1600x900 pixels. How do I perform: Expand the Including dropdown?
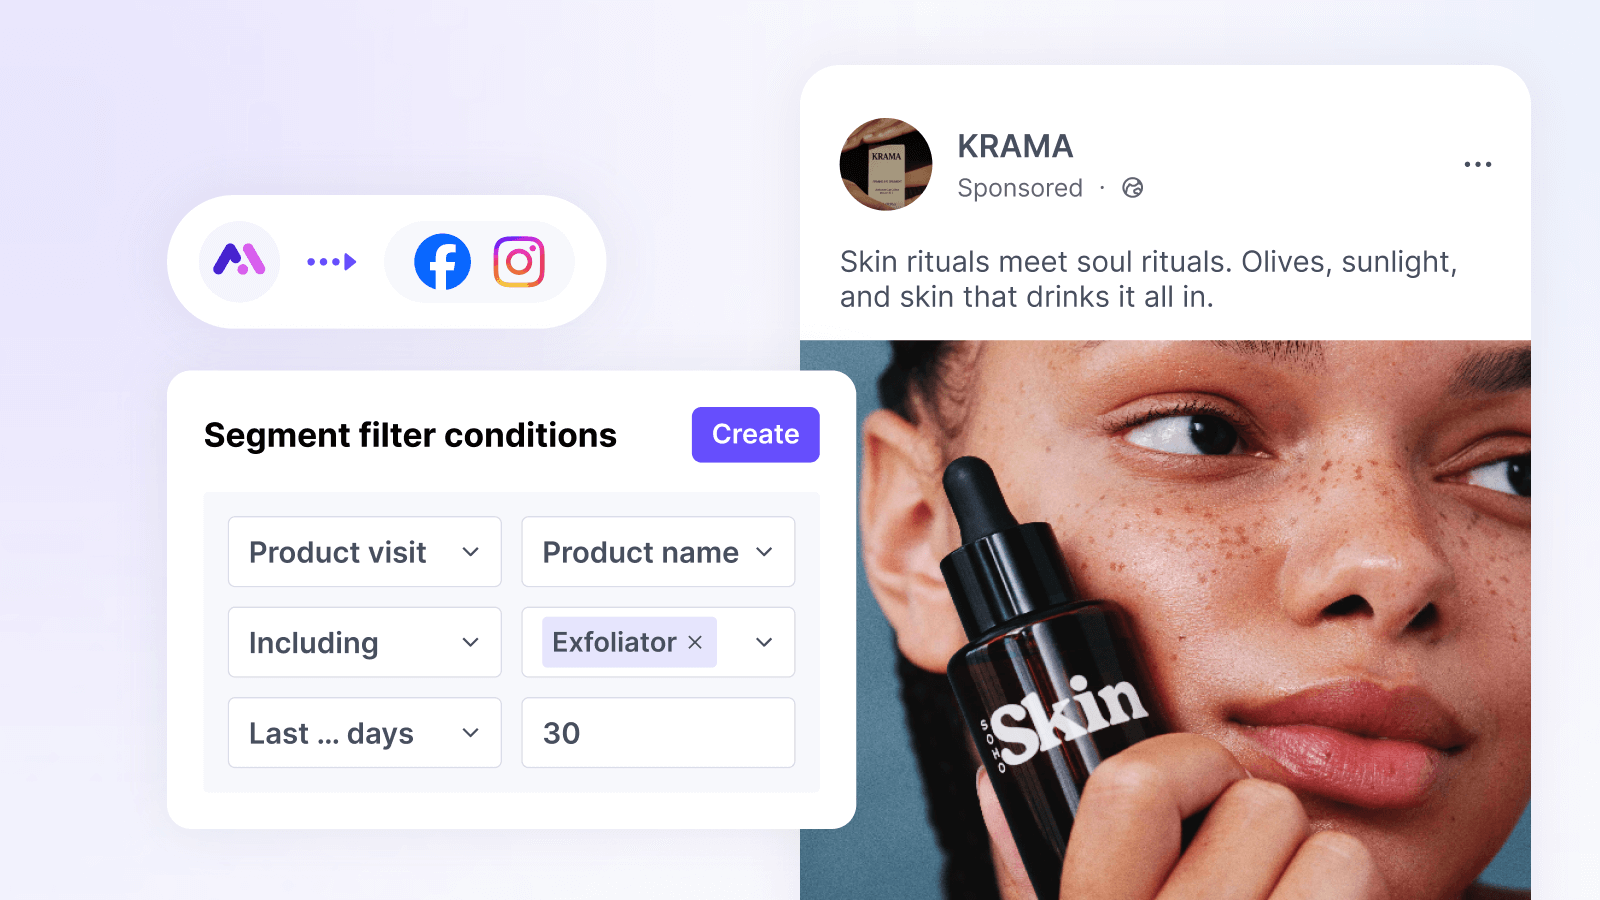[x=365, y=642]
